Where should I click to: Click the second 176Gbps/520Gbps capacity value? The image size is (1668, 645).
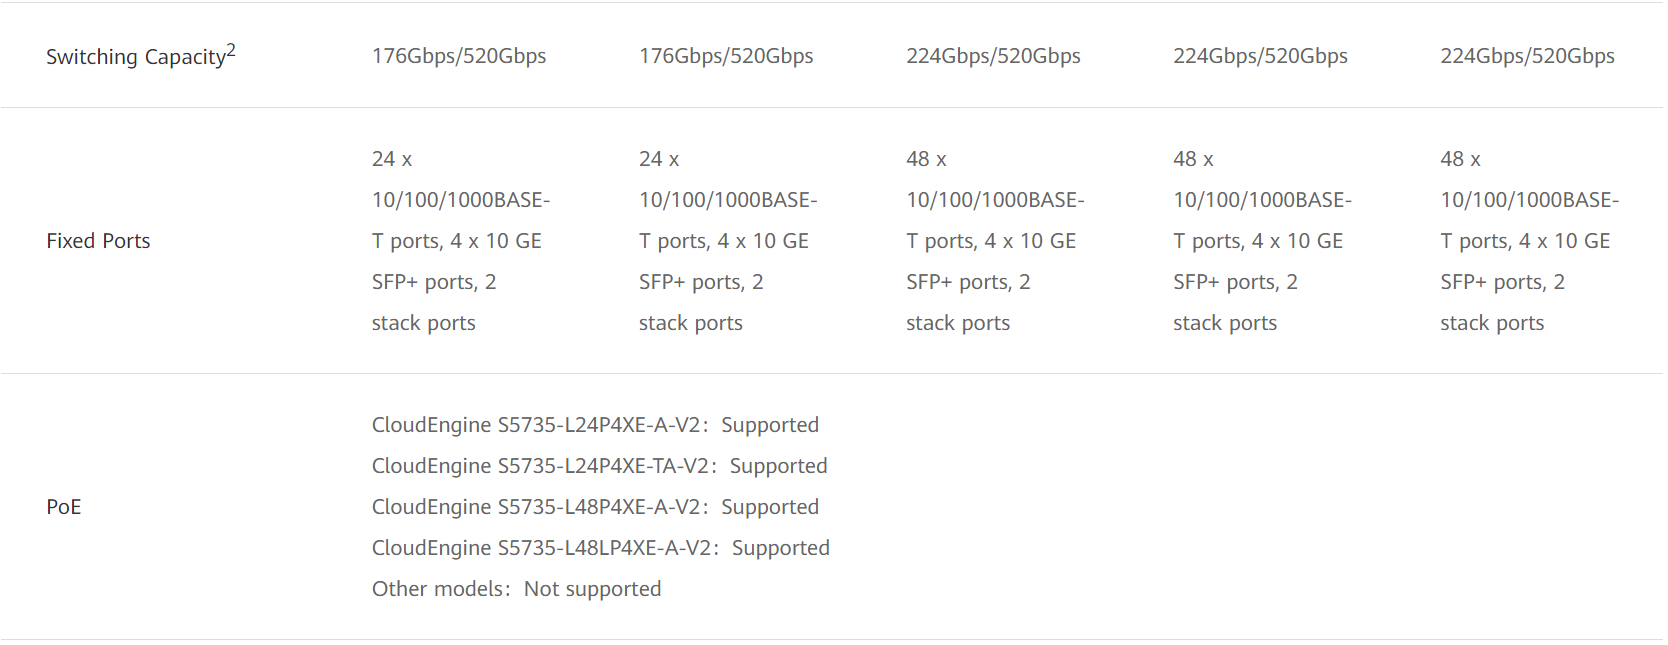point(726,56)
